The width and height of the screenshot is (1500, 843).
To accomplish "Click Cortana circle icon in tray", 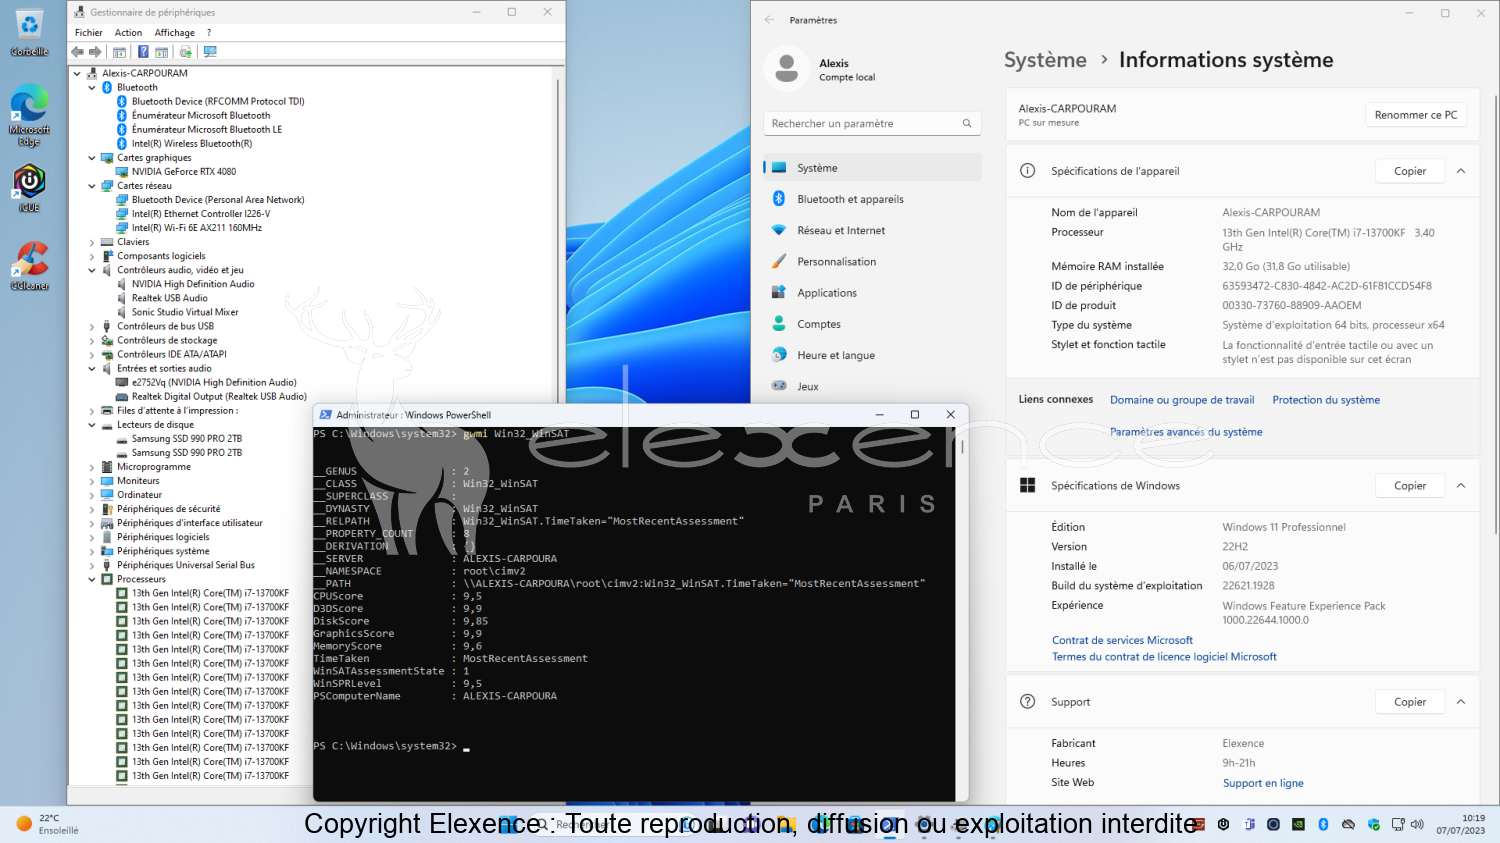I will pos(1273,825).
